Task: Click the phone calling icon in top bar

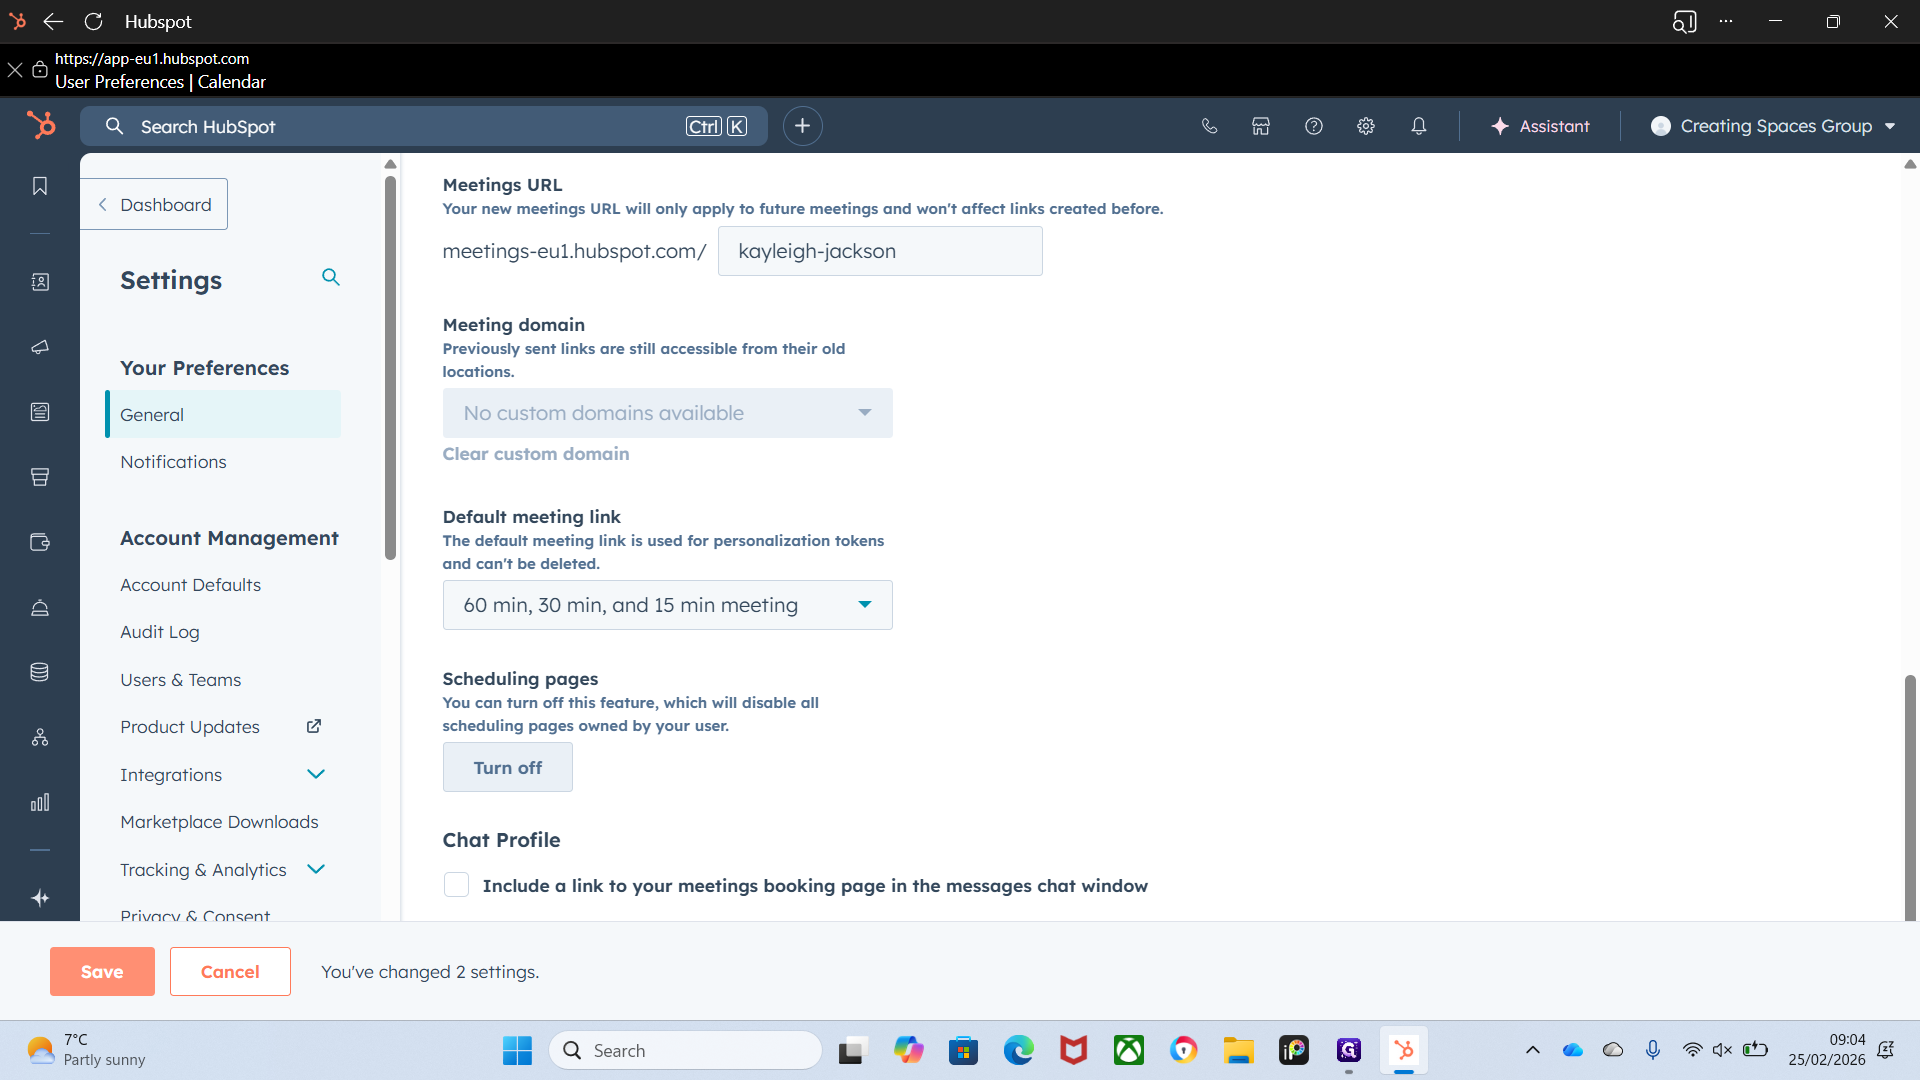Action: click(1209, 126)
